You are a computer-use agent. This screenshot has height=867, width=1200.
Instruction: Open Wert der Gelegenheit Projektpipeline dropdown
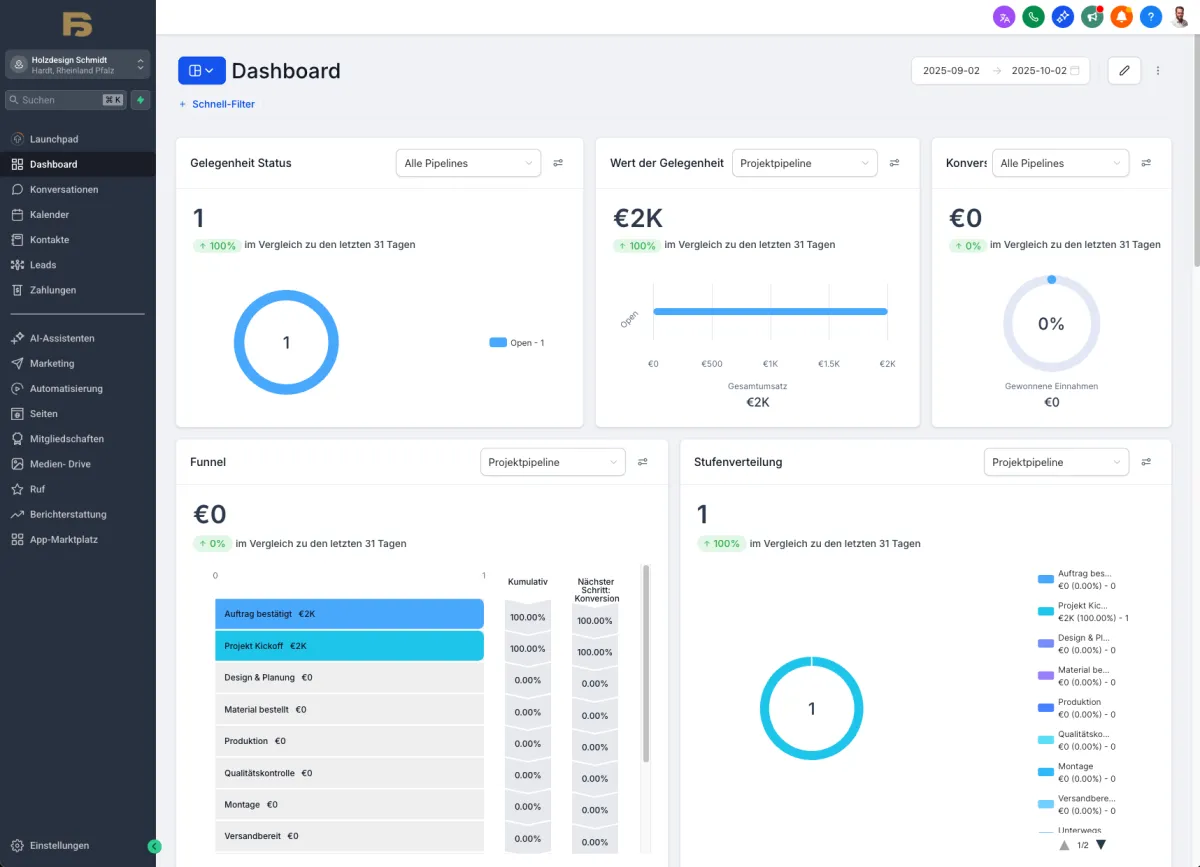805,163
